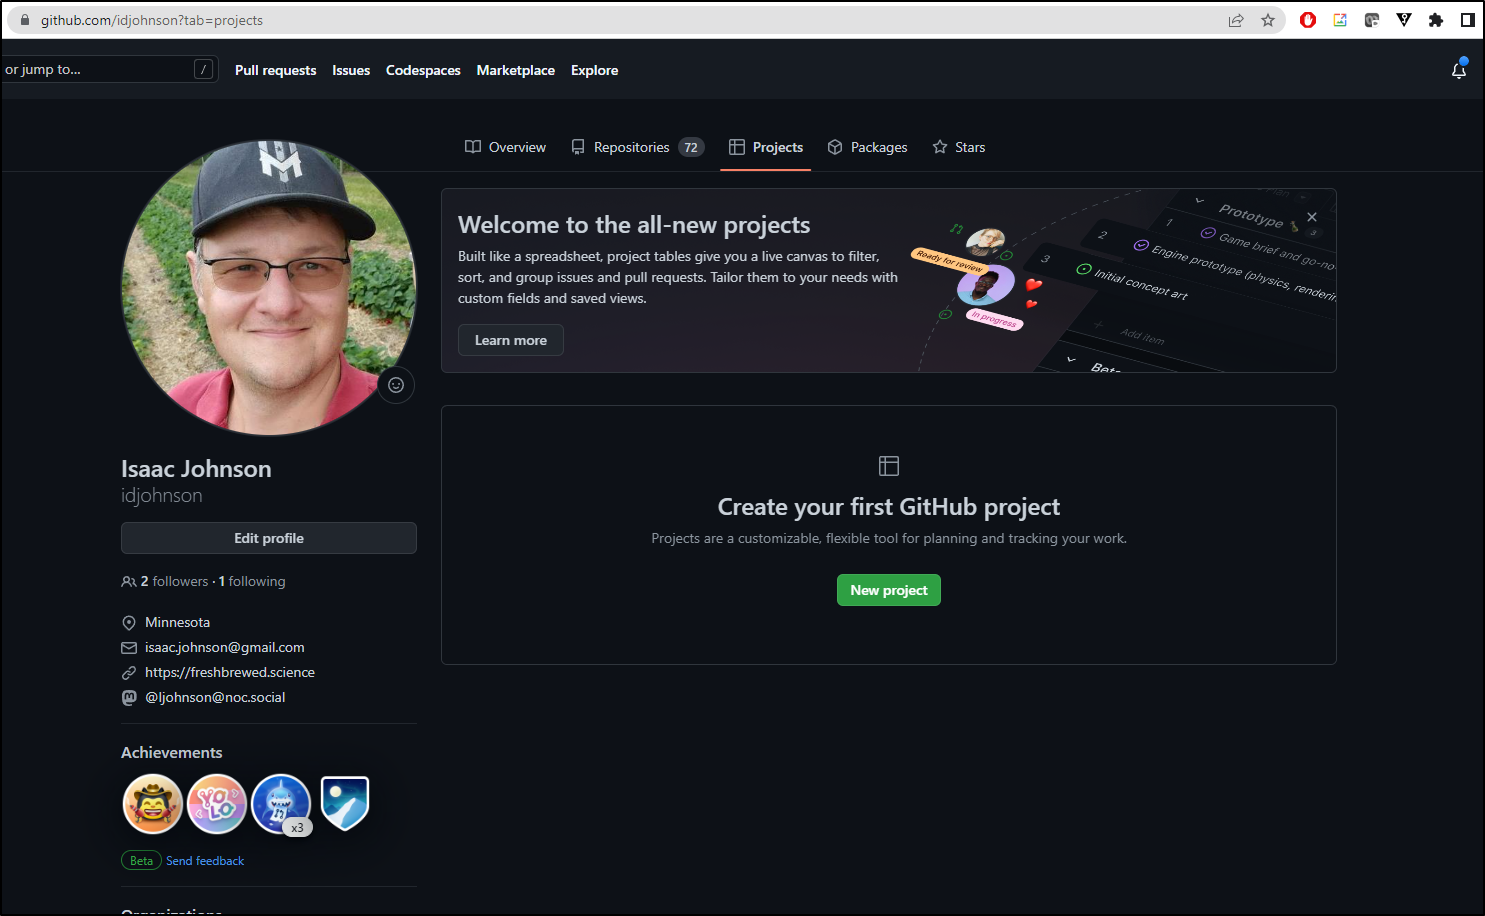
Task: Click the multicolor square extension icon
Action: tap(1340, 20)
